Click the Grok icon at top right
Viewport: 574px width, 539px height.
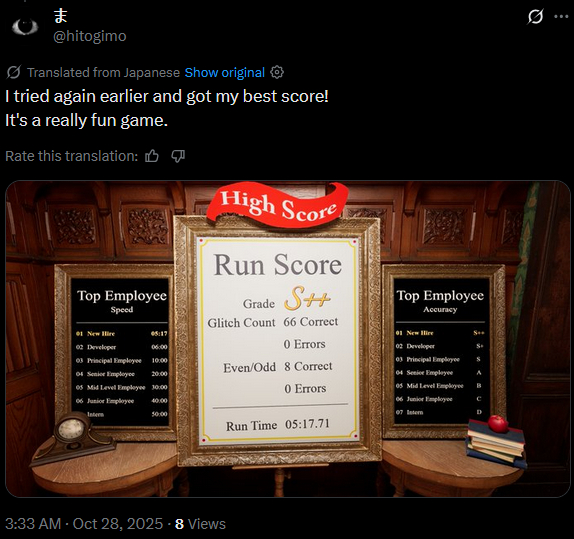(536, 17)
